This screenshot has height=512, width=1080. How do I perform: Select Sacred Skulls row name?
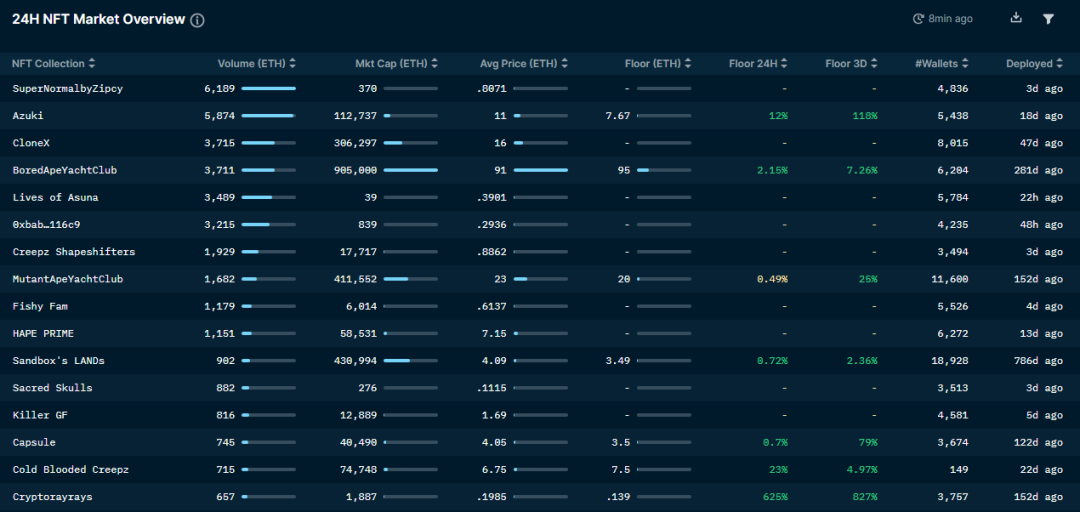pos(52,388)
